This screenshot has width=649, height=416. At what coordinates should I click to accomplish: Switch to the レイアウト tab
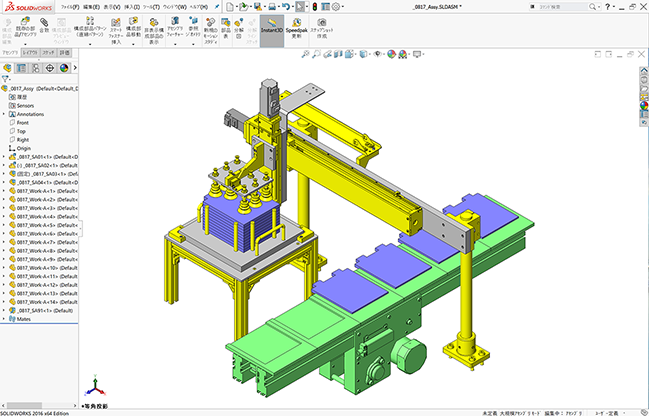(29, 52)
